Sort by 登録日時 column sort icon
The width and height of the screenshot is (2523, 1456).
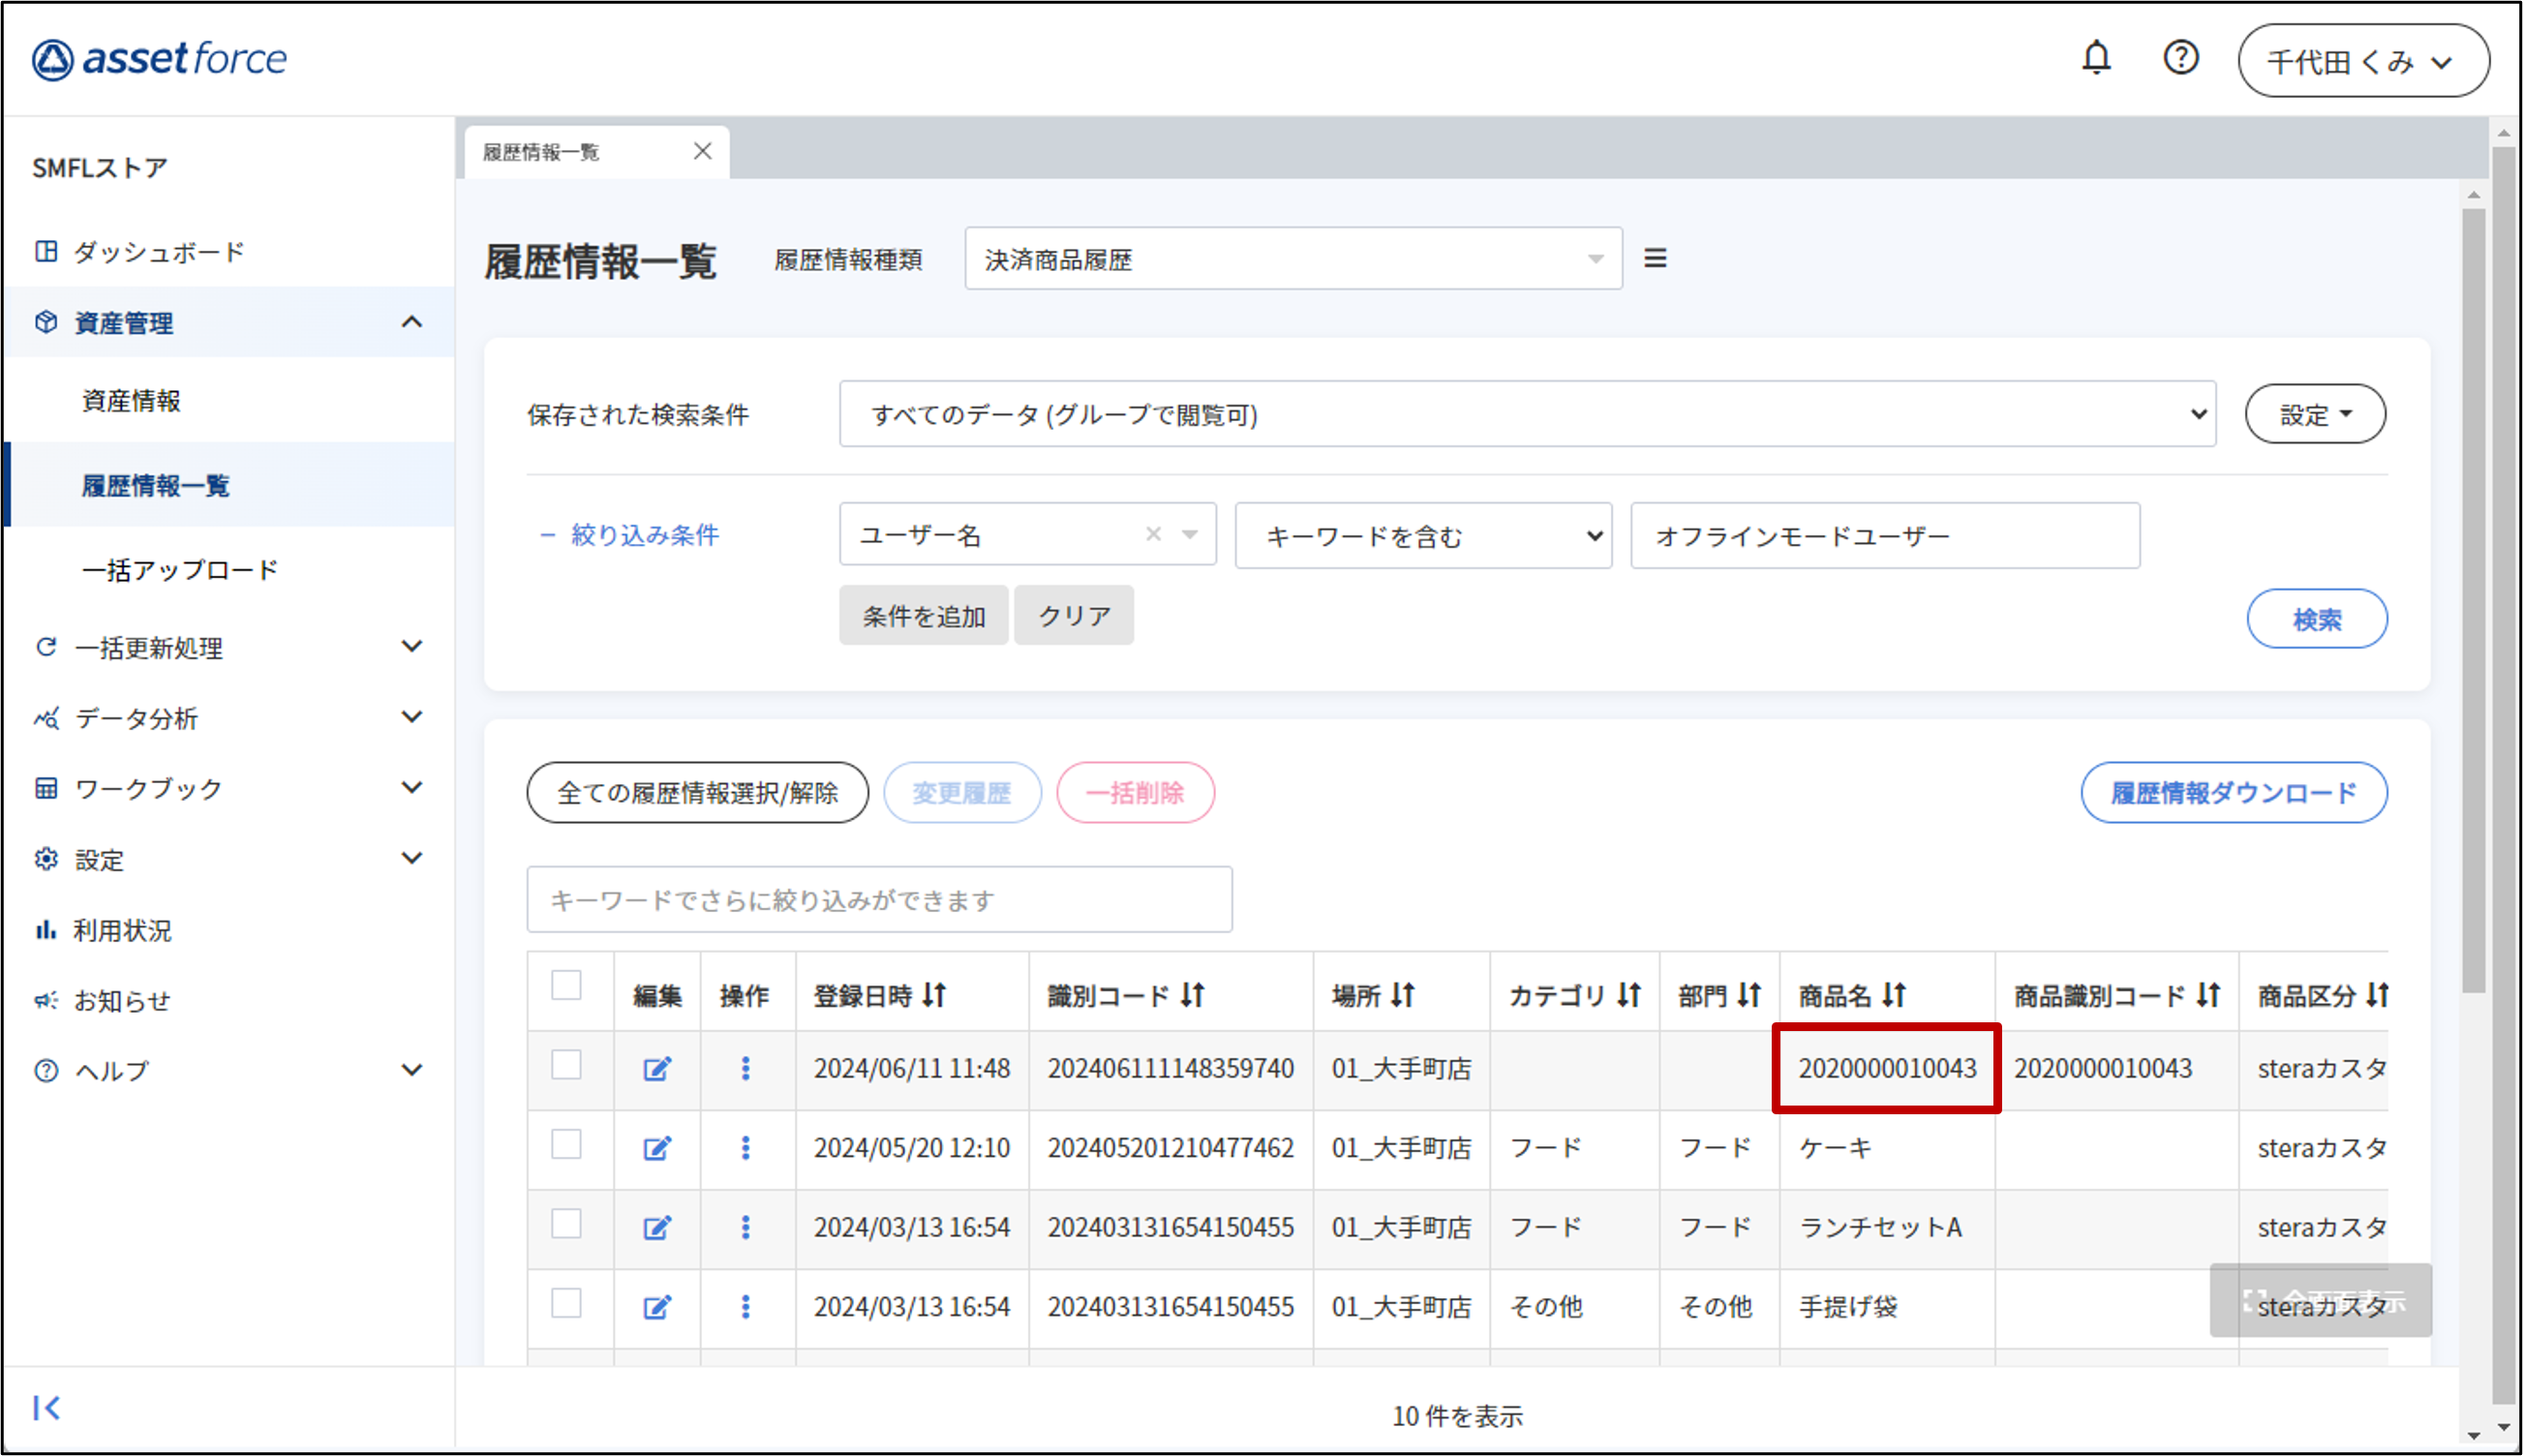coord(934,995)
